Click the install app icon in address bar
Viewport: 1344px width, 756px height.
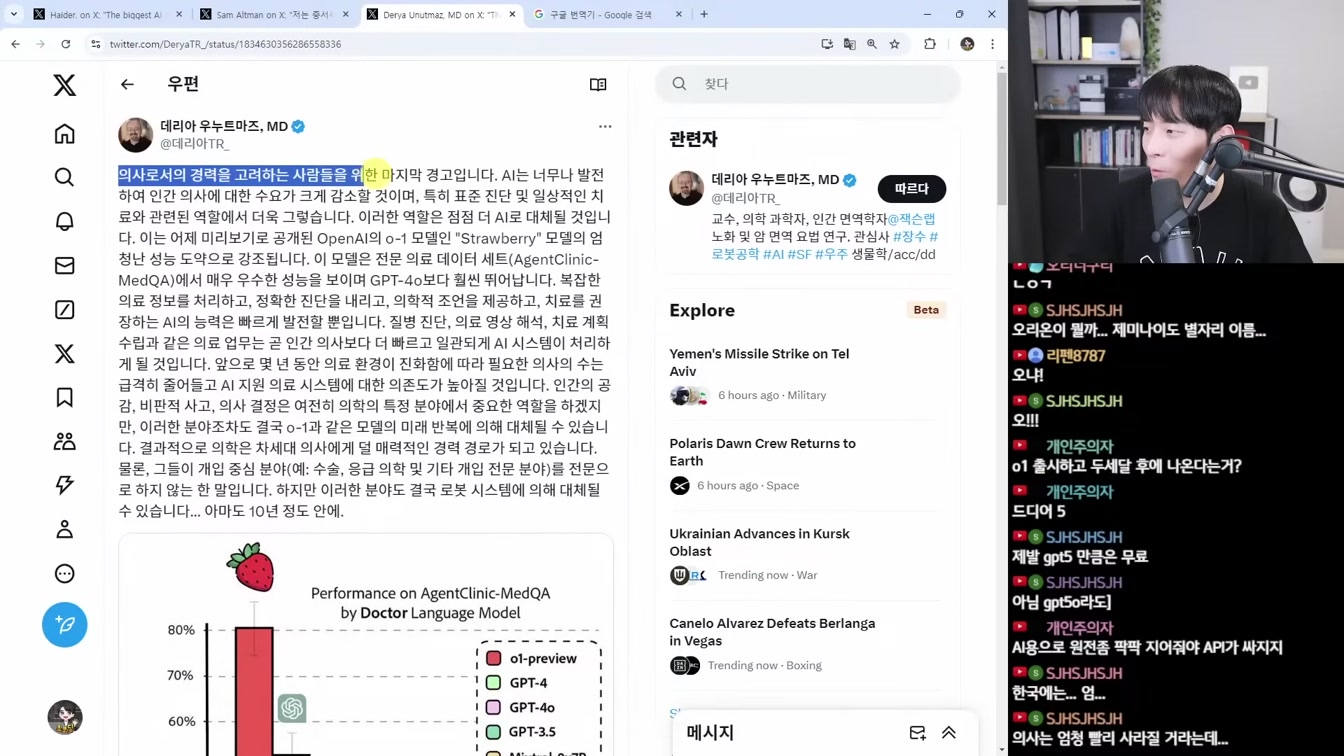827,44
